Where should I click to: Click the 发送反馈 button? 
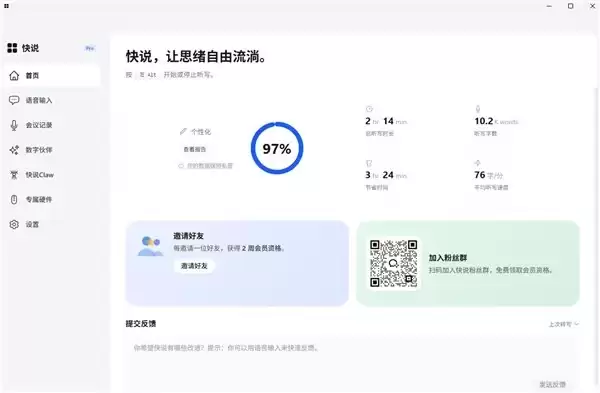[x=553, y=384]
